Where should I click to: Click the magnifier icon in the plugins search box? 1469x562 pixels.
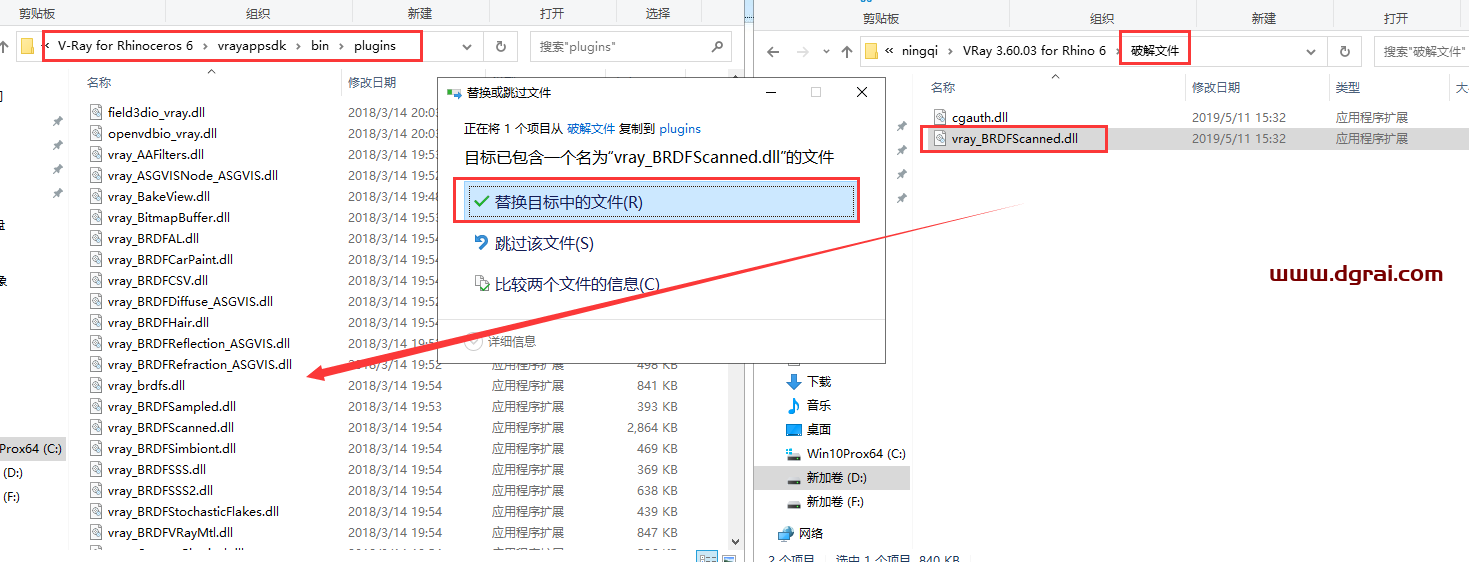pyautogui.click(x=717, y=47)
